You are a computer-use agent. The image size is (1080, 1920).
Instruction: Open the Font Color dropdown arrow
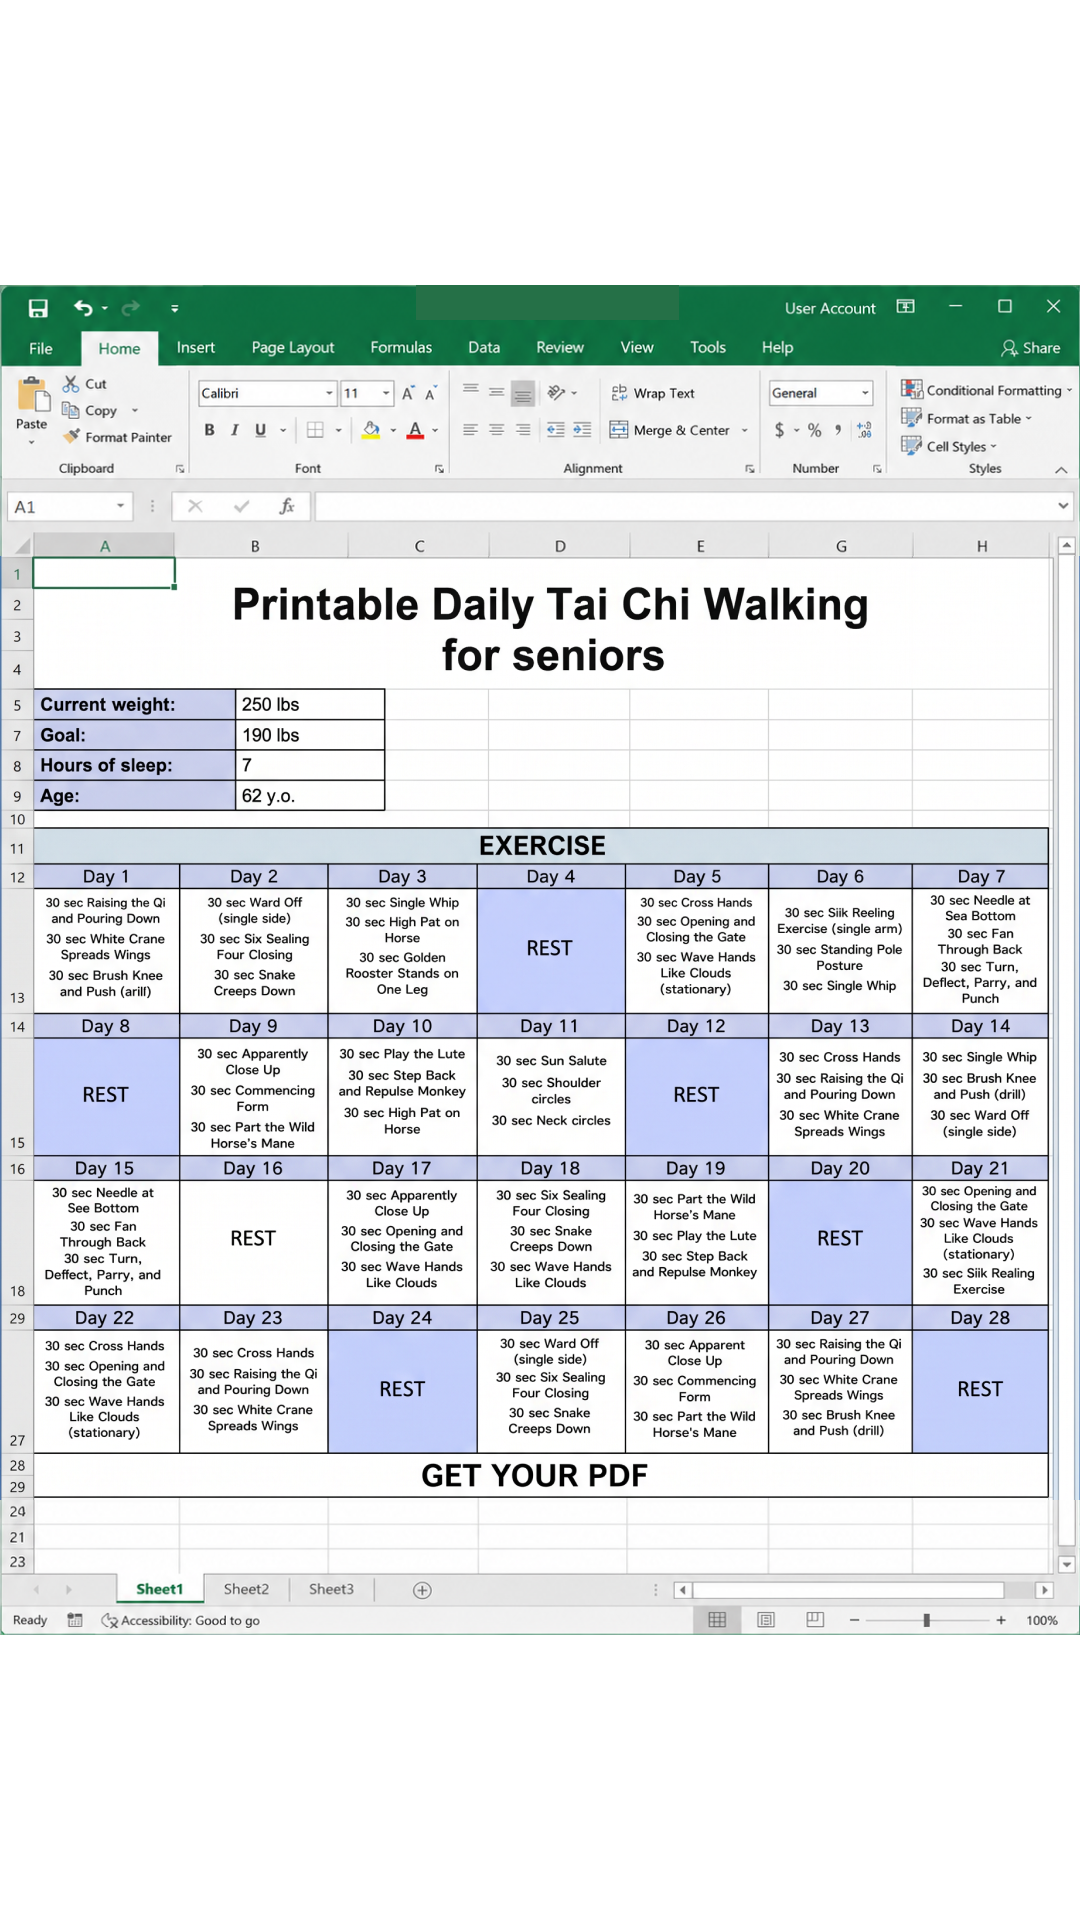435,431
